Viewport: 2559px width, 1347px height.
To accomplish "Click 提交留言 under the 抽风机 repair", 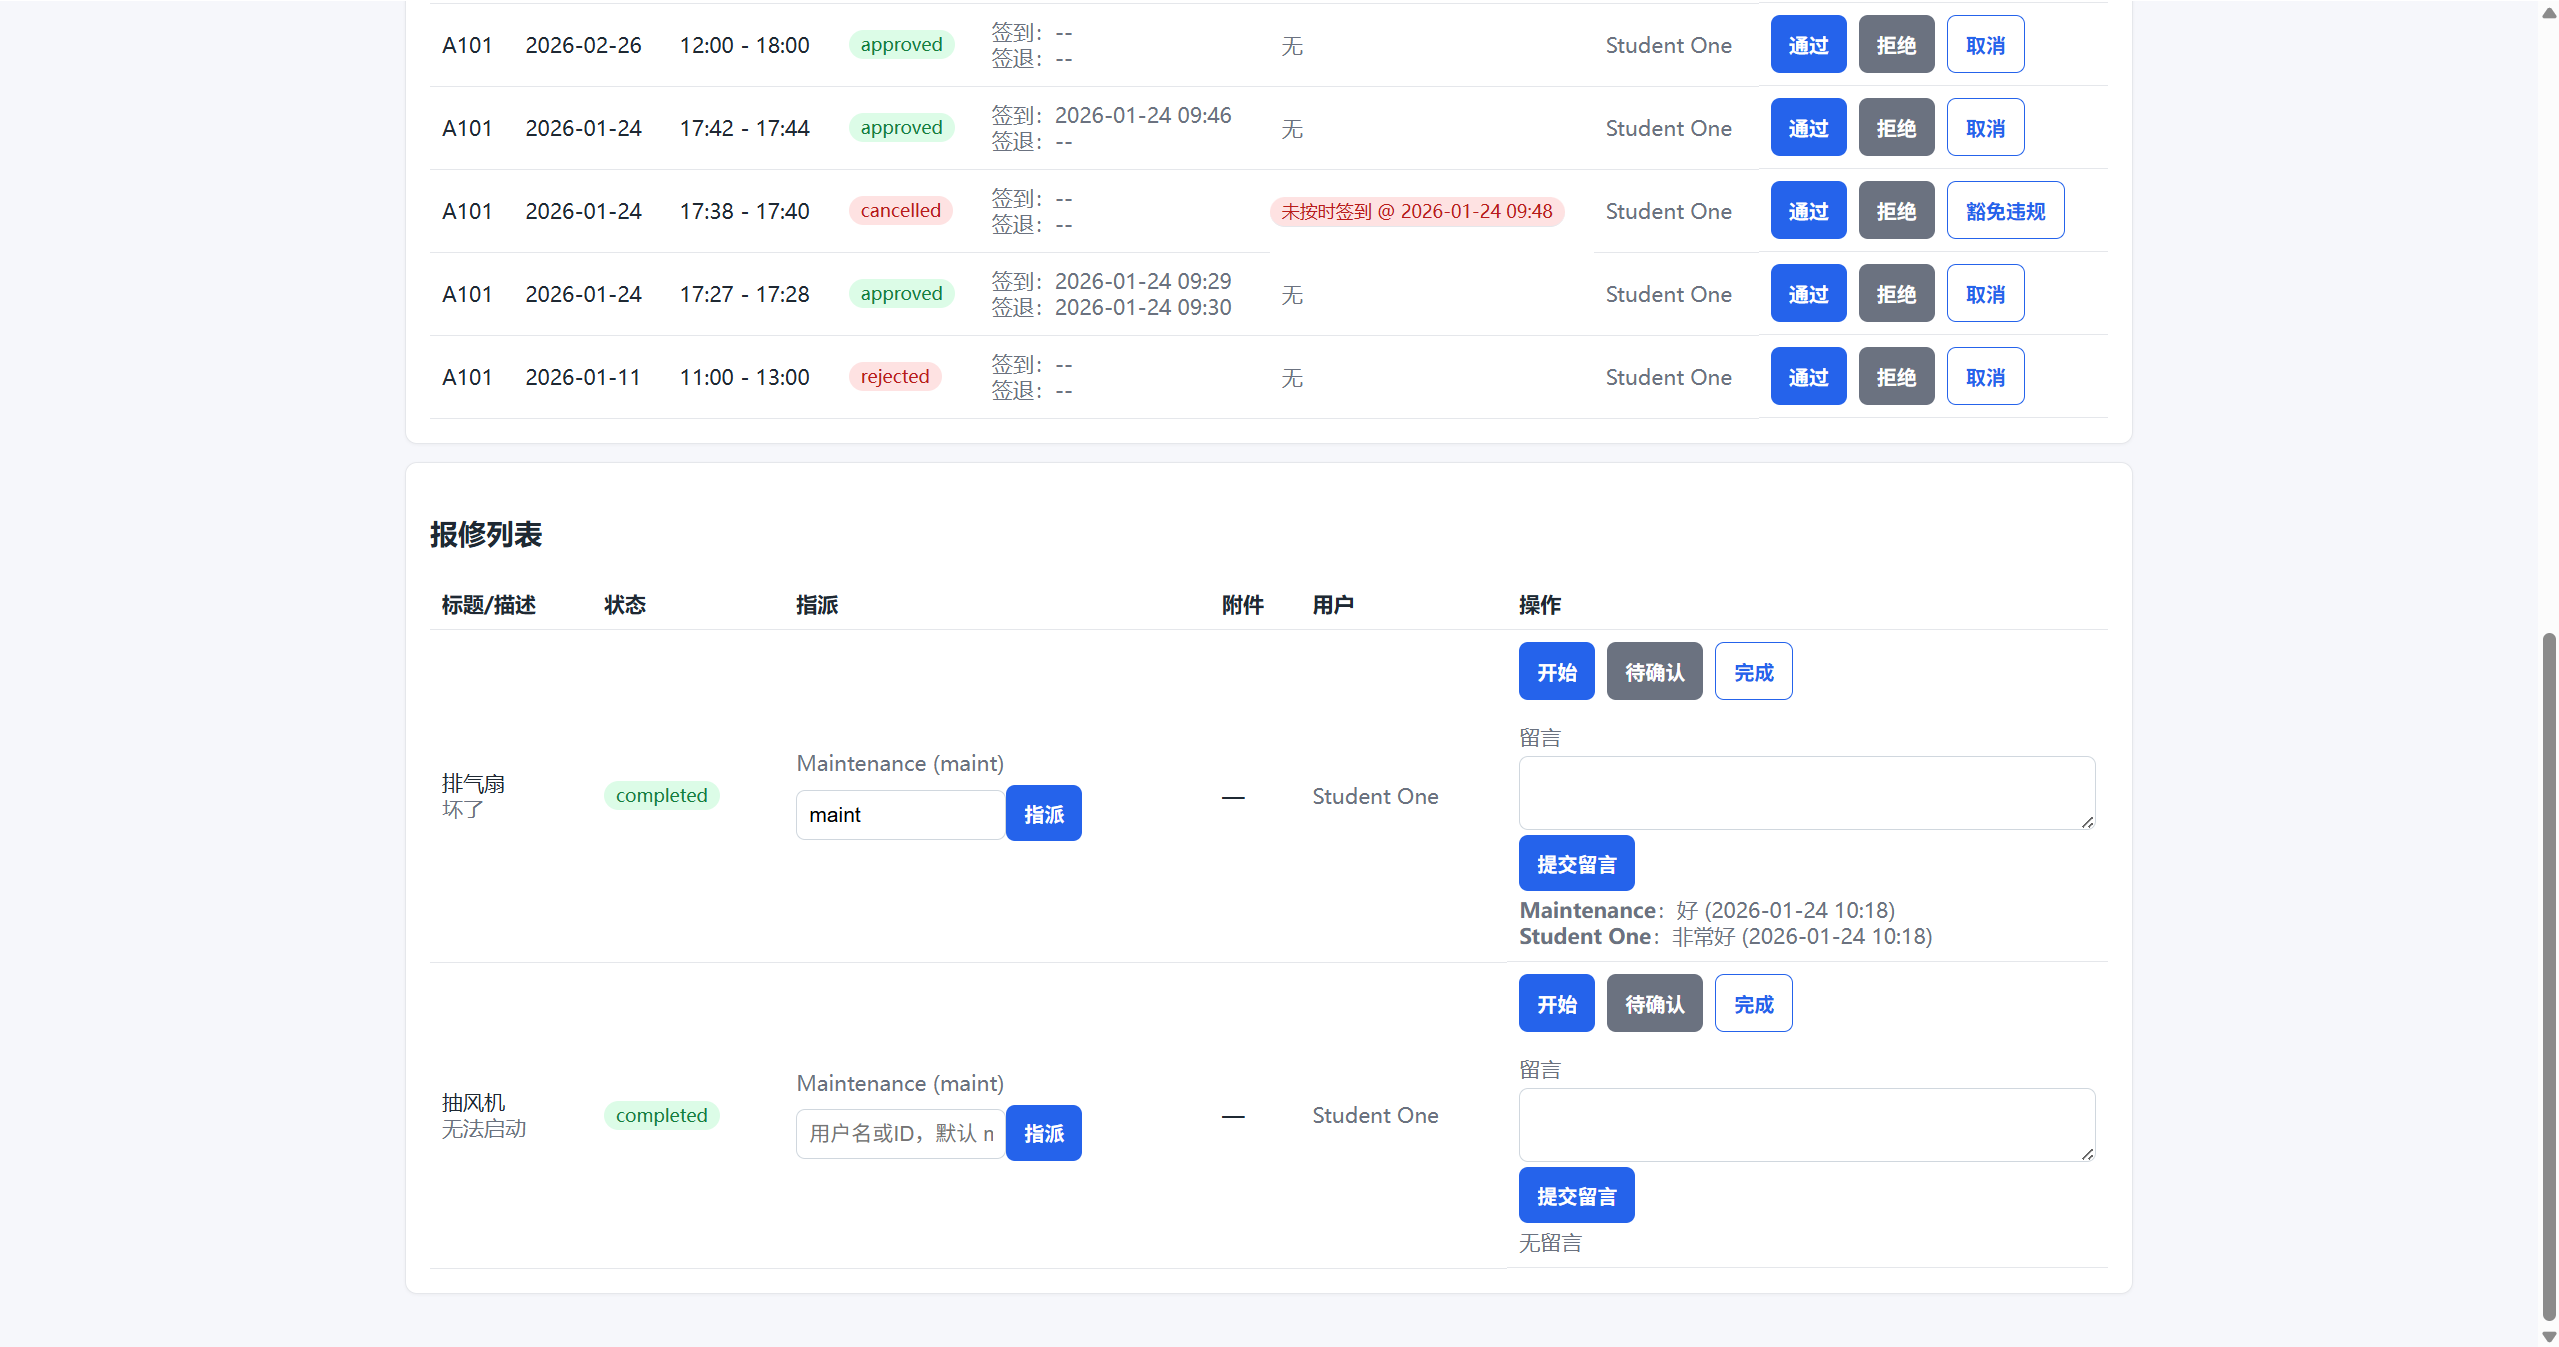I will click(x=1575, y=1196).
